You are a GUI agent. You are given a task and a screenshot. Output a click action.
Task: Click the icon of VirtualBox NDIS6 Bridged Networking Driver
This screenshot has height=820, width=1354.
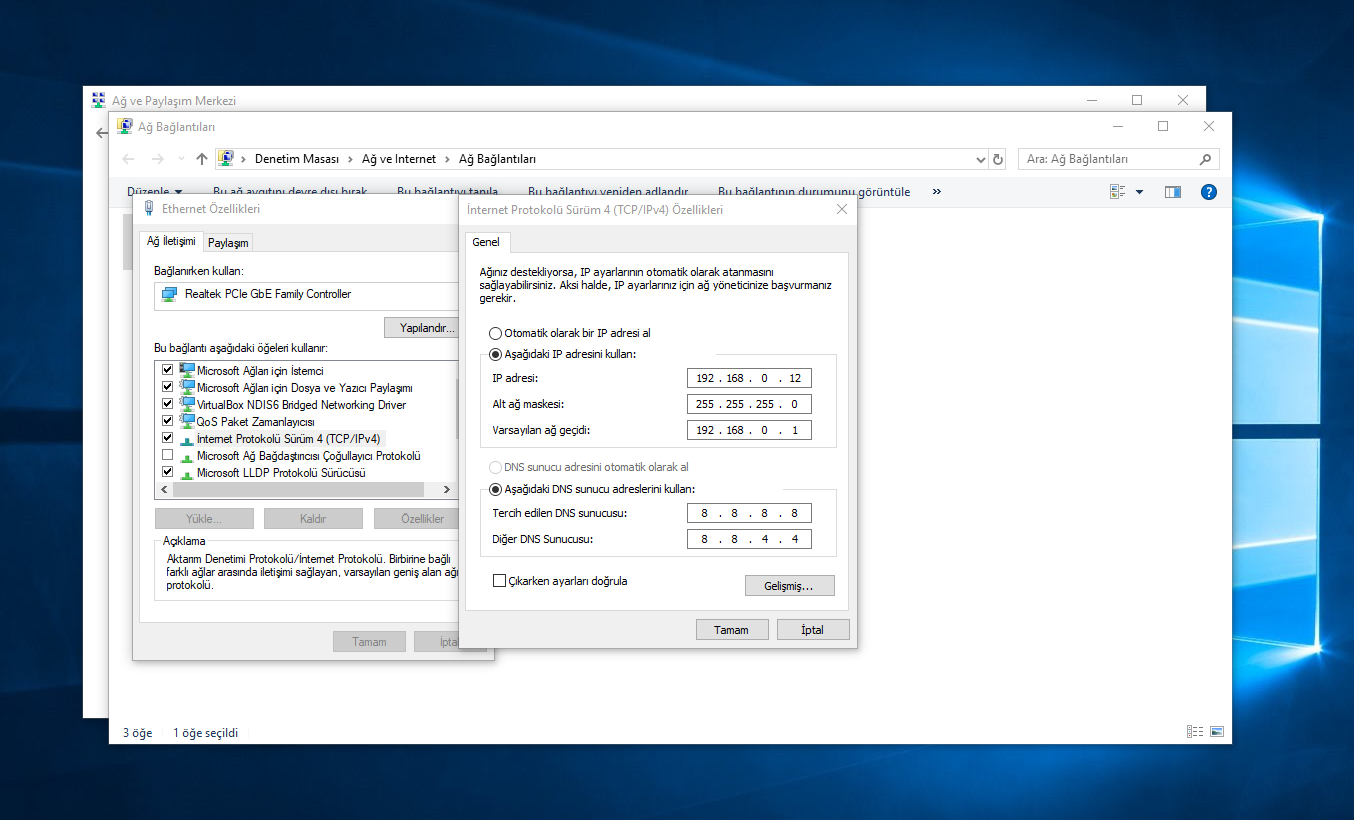187,404
